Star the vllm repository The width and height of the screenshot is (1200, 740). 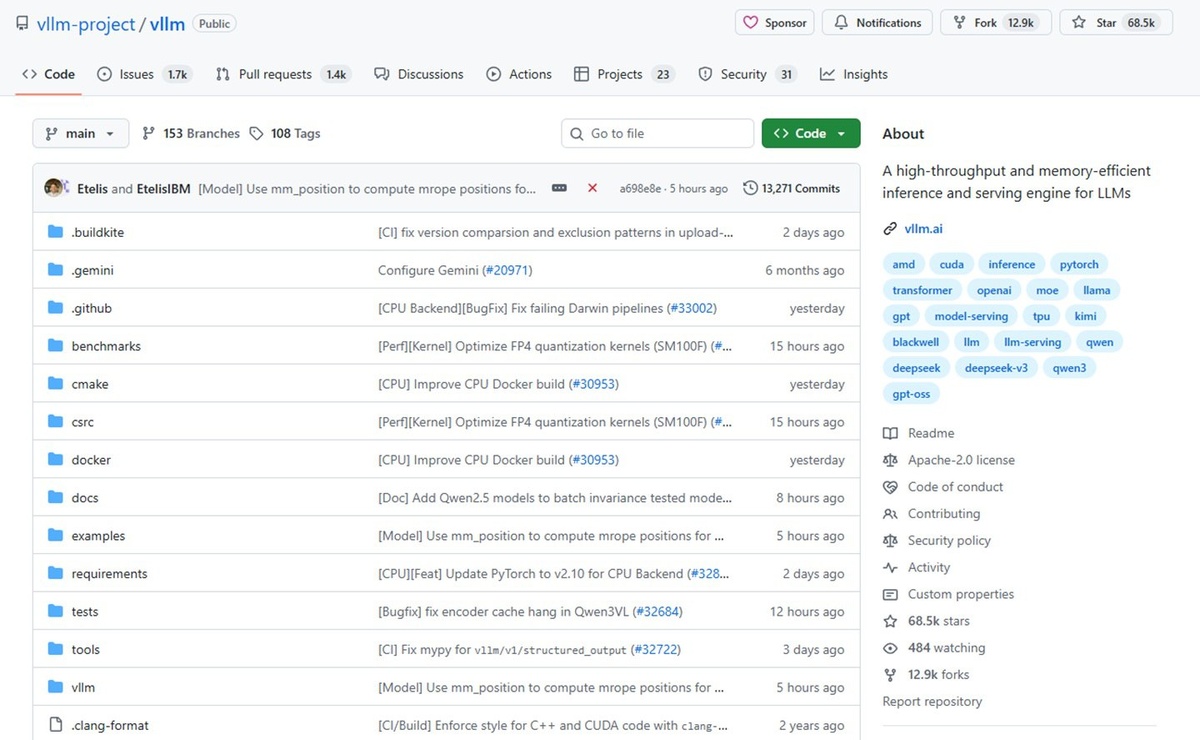click(x=1115, y=23)
